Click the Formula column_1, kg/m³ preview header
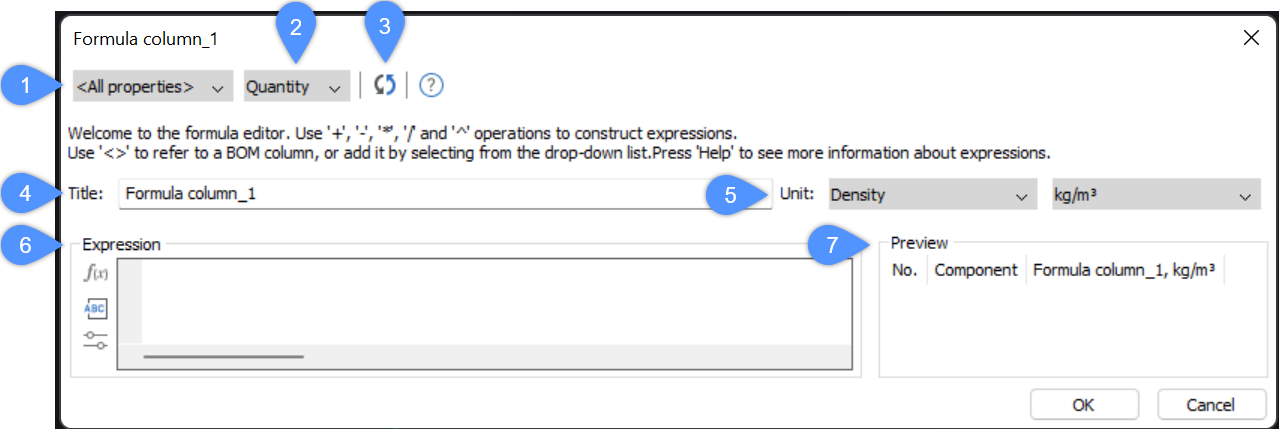 click(1124, 270)
